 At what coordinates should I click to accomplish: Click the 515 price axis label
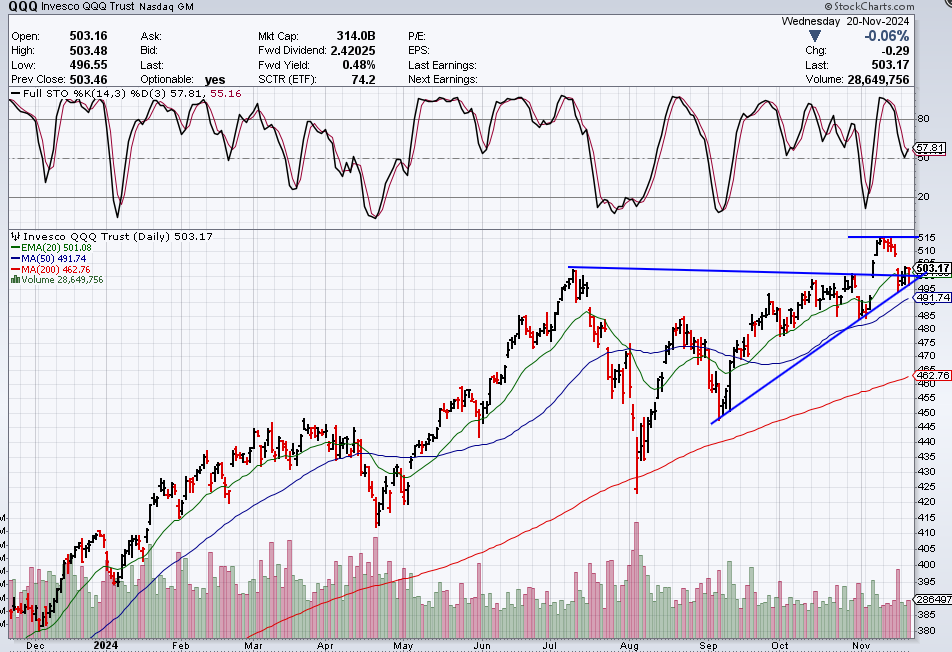(x=926, y=237)
